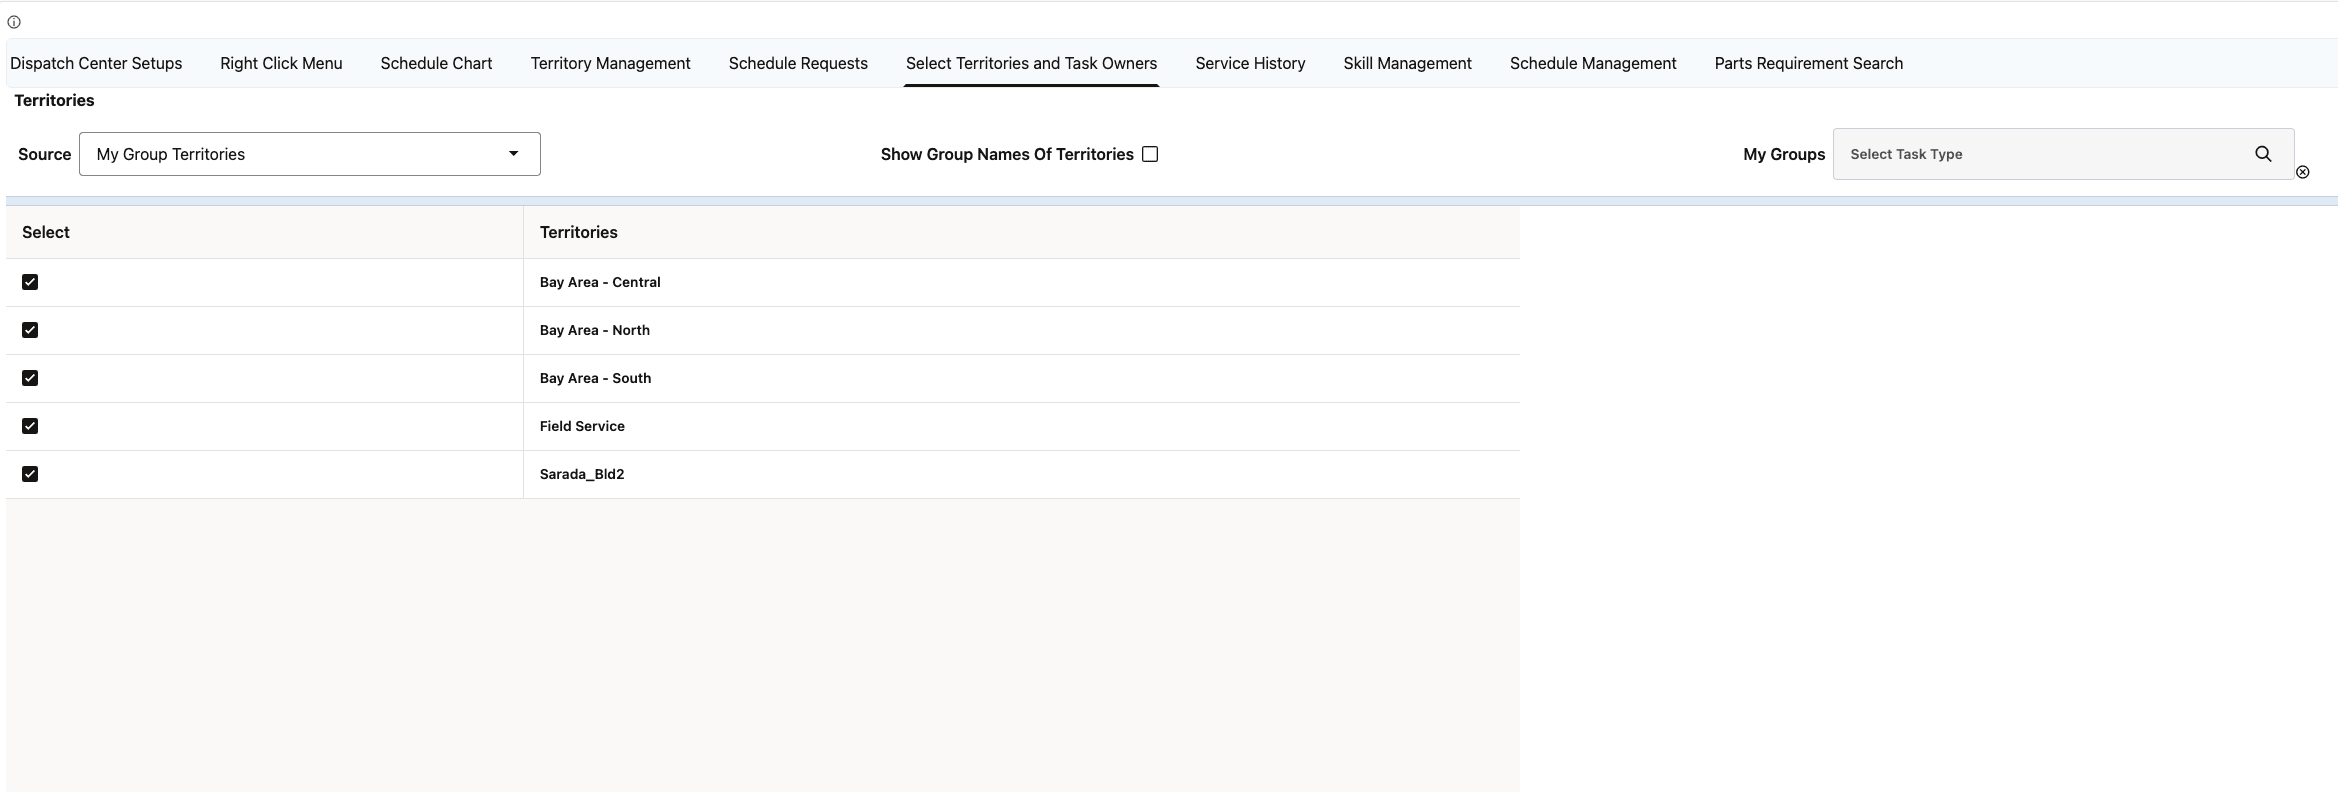Uncheck the Bay Area - South territory
This screenshot has width=2338, height=792.
pyautogui.click(x=30, y=378)
